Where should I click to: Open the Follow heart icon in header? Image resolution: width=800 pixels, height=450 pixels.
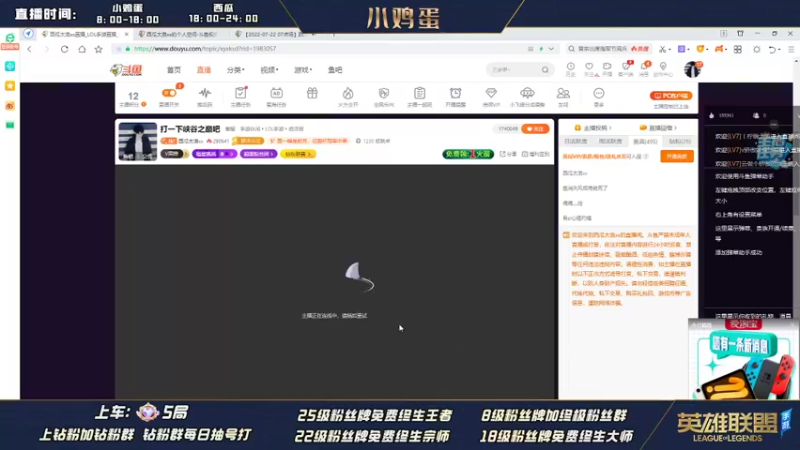589,66
